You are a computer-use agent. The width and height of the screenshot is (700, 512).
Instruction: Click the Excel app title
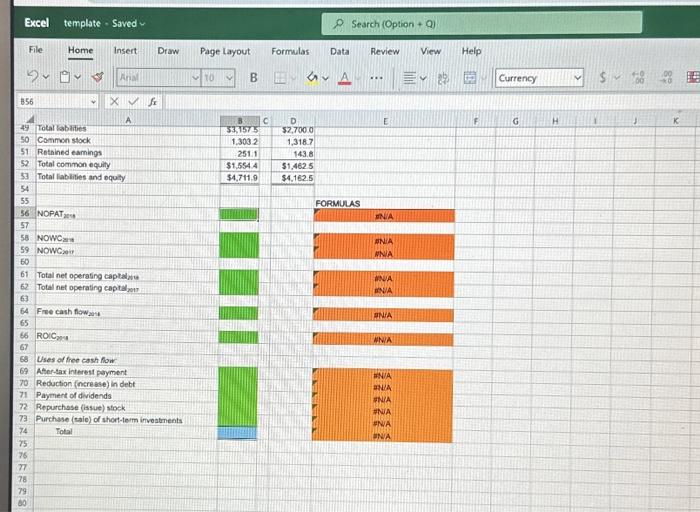click(37, 22)
